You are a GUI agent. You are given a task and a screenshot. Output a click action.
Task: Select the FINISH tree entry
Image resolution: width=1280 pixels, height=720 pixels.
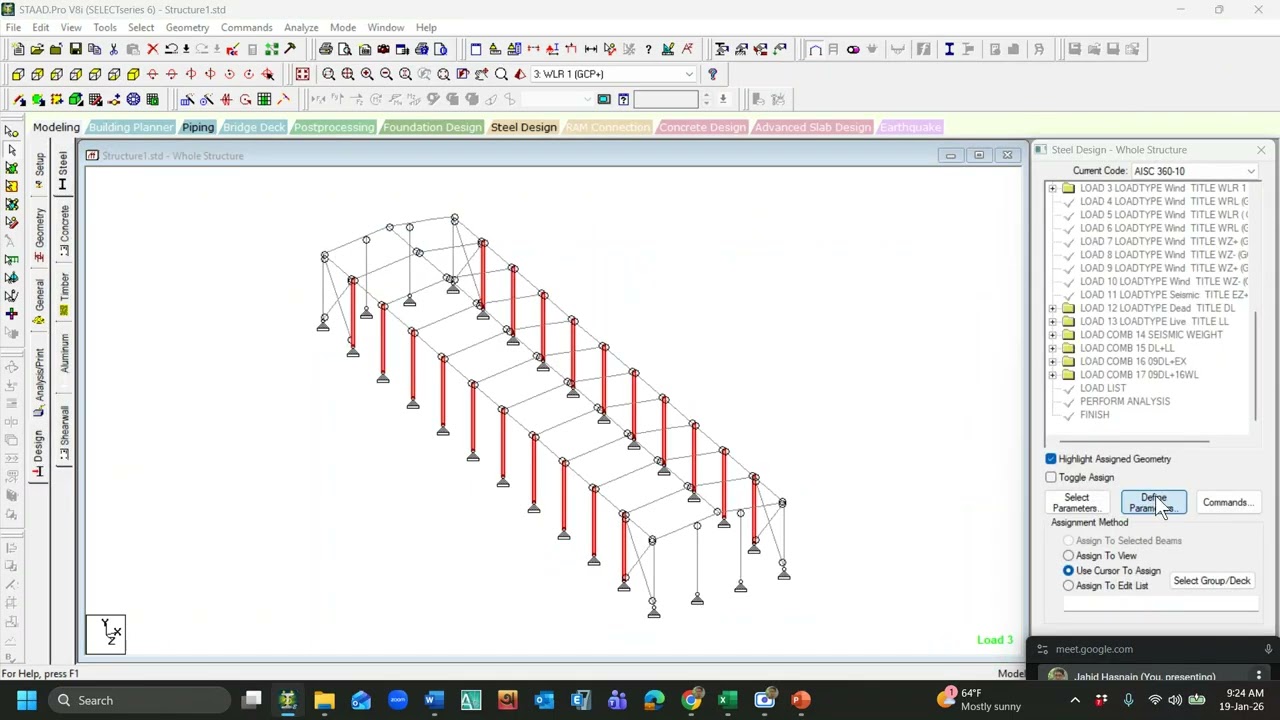click(1094, 415)
